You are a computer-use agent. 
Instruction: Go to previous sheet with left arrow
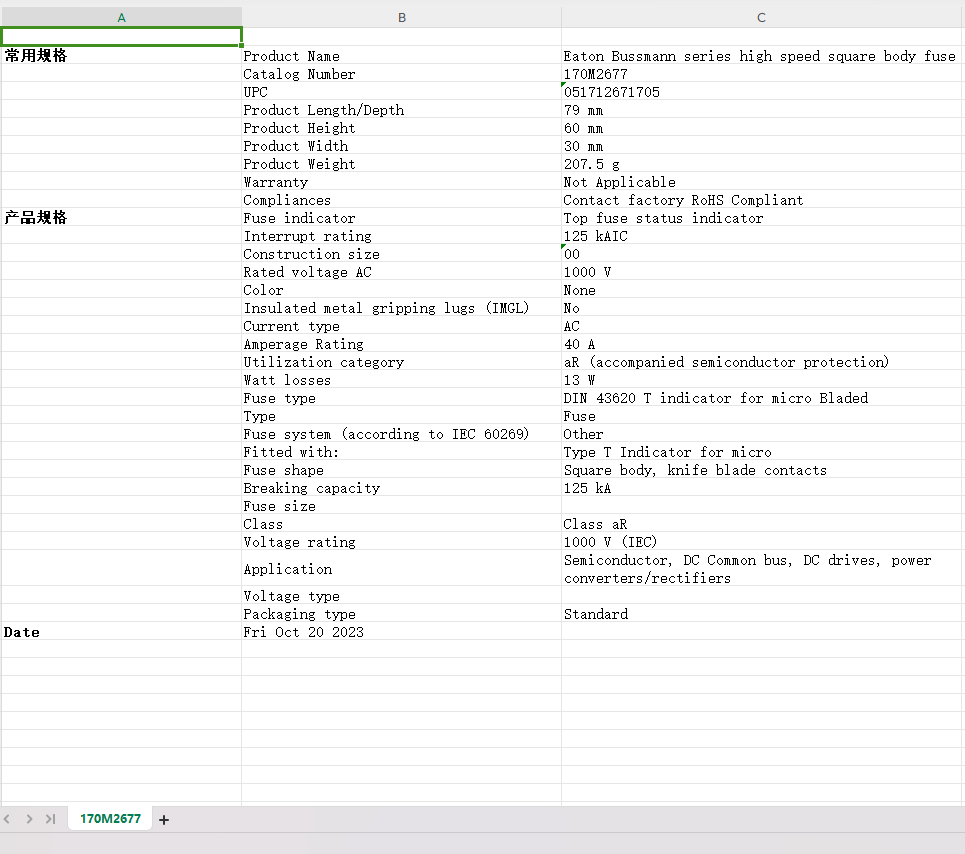tap(7, 819)
